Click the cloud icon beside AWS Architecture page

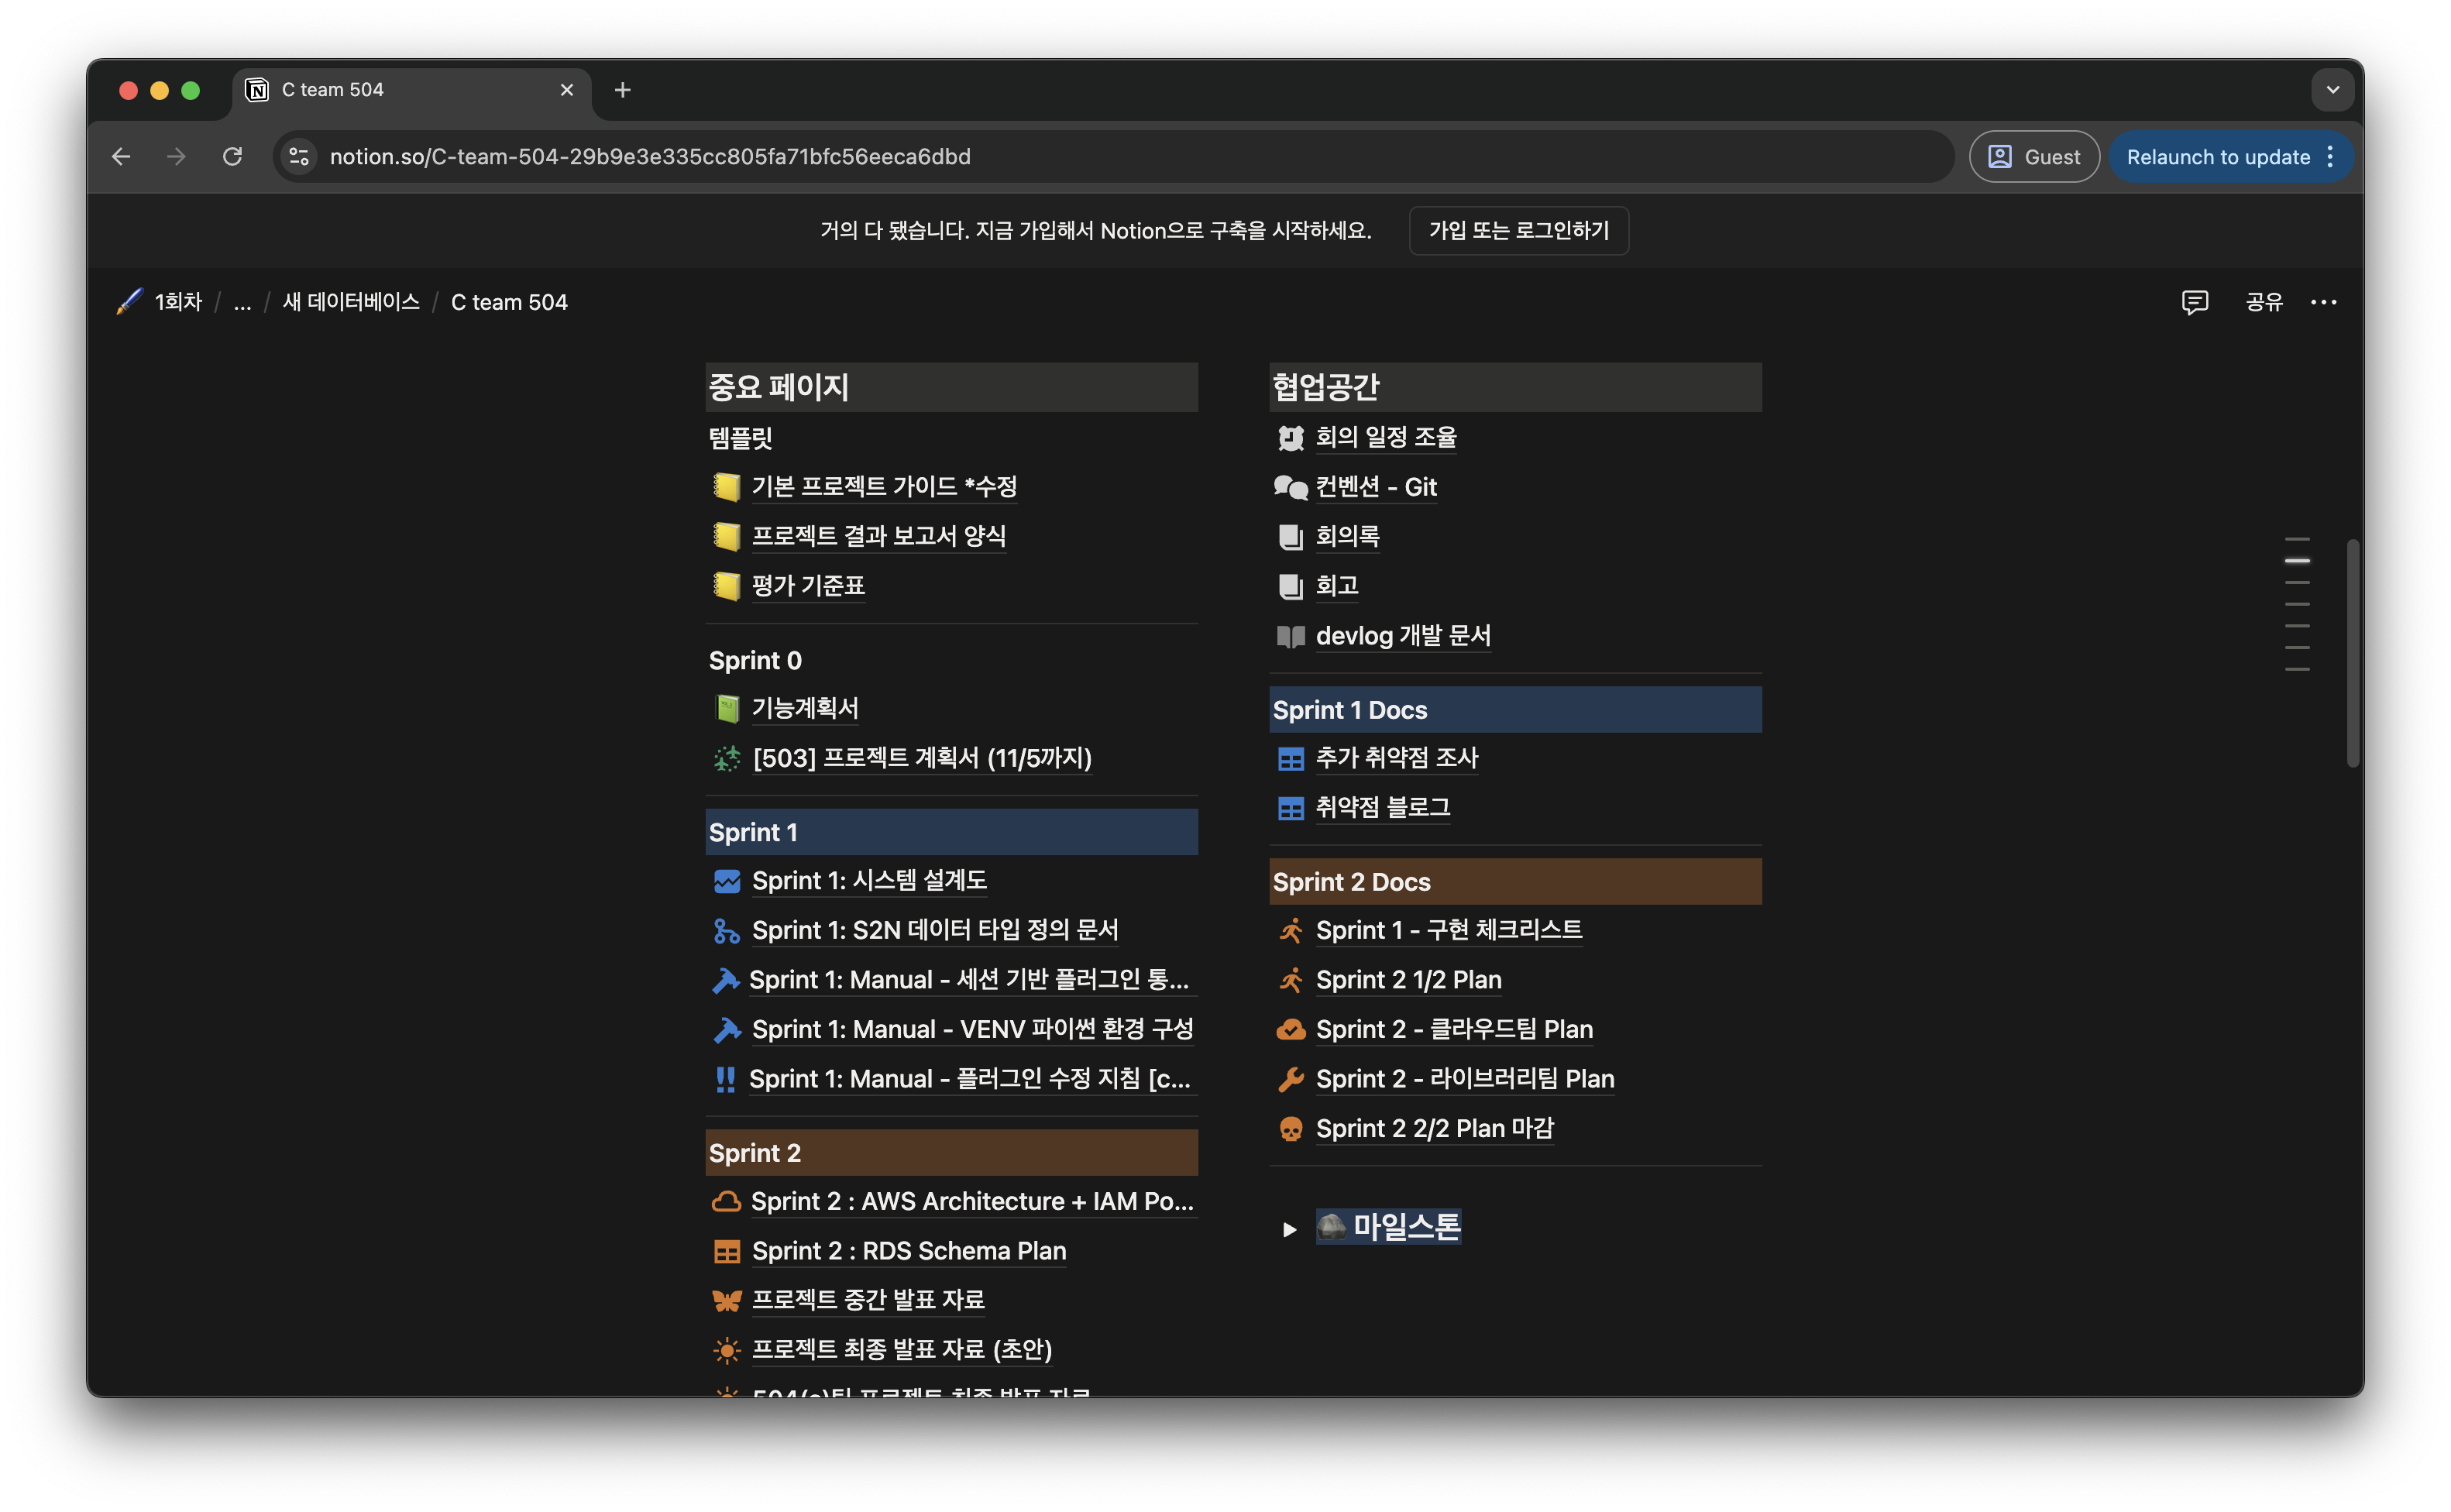pyautogui.click(x=726, y=1202)
